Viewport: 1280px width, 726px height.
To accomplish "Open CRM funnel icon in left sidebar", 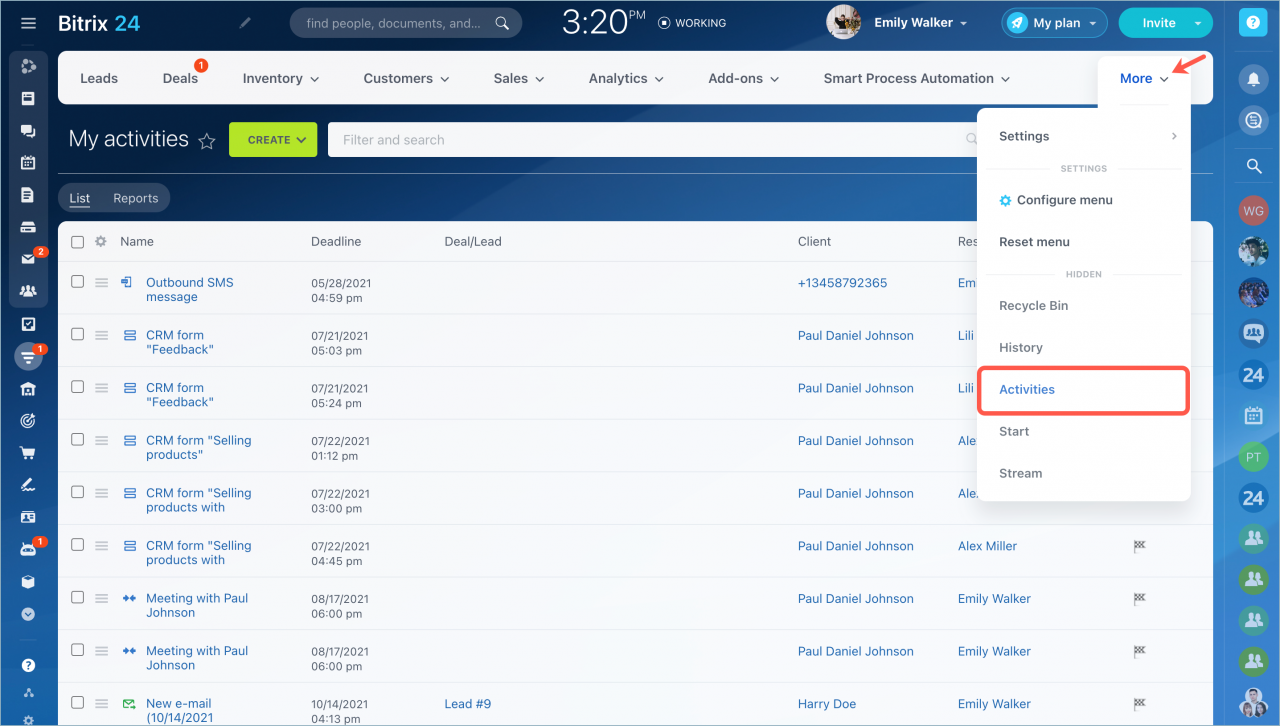I will tap(28, 356).
